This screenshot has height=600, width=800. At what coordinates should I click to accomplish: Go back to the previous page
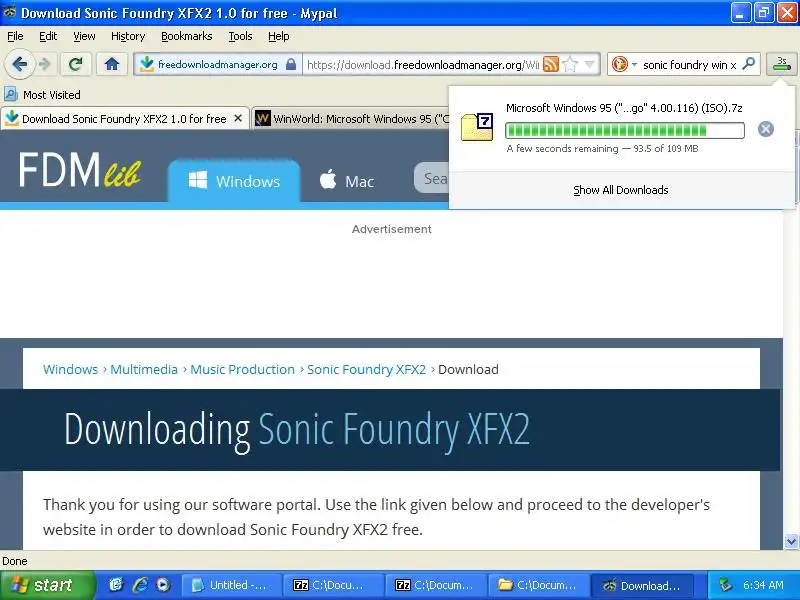[x=19, y=64]
